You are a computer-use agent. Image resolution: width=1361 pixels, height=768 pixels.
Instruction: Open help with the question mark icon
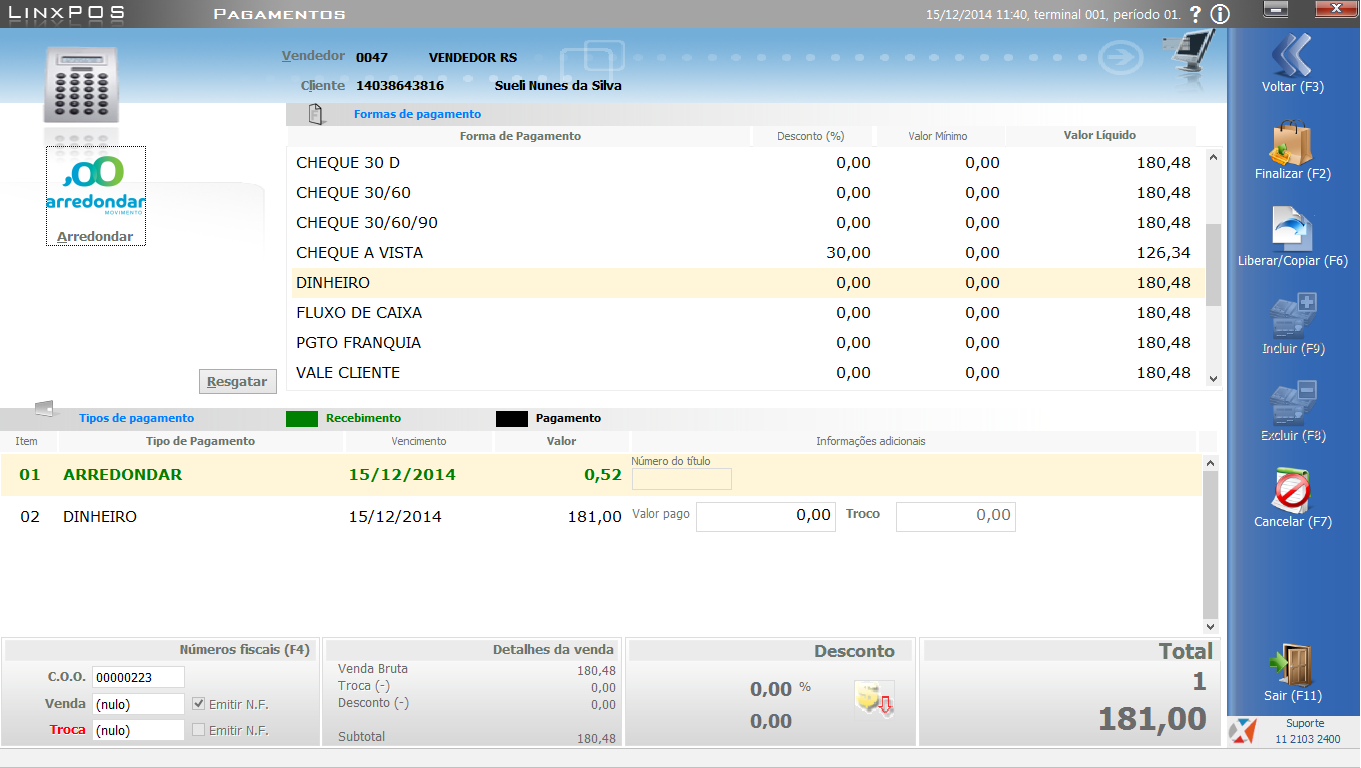coord(1195,14)
